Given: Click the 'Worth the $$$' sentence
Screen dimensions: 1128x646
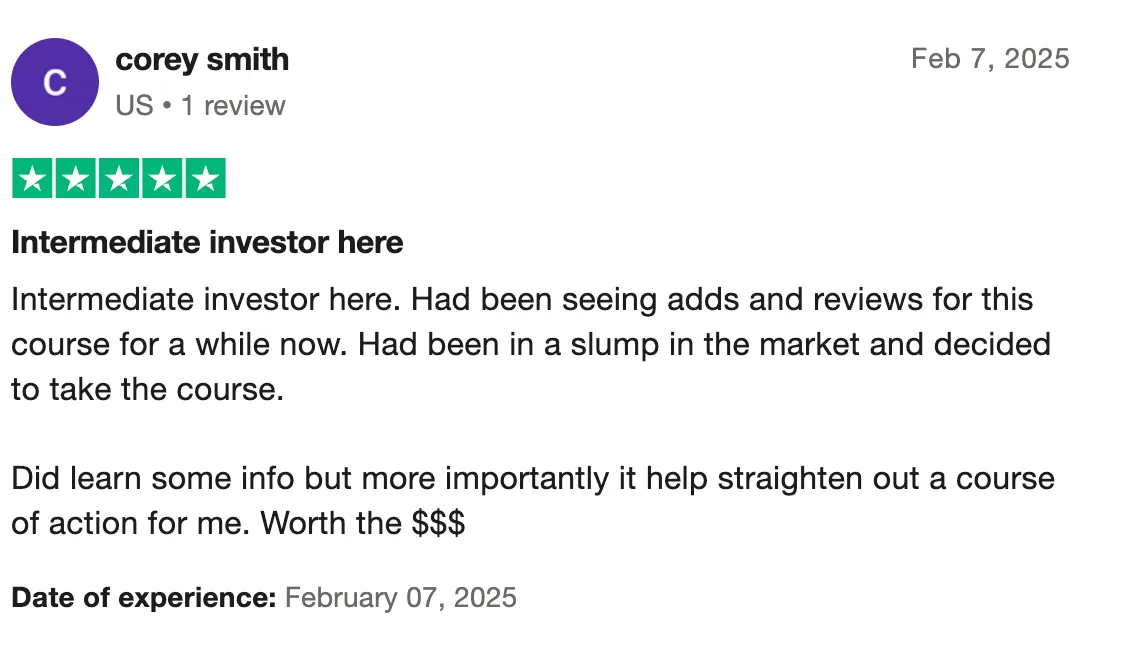Looking at the screenshot, I should pyautogui.click(x=363, y=523).
